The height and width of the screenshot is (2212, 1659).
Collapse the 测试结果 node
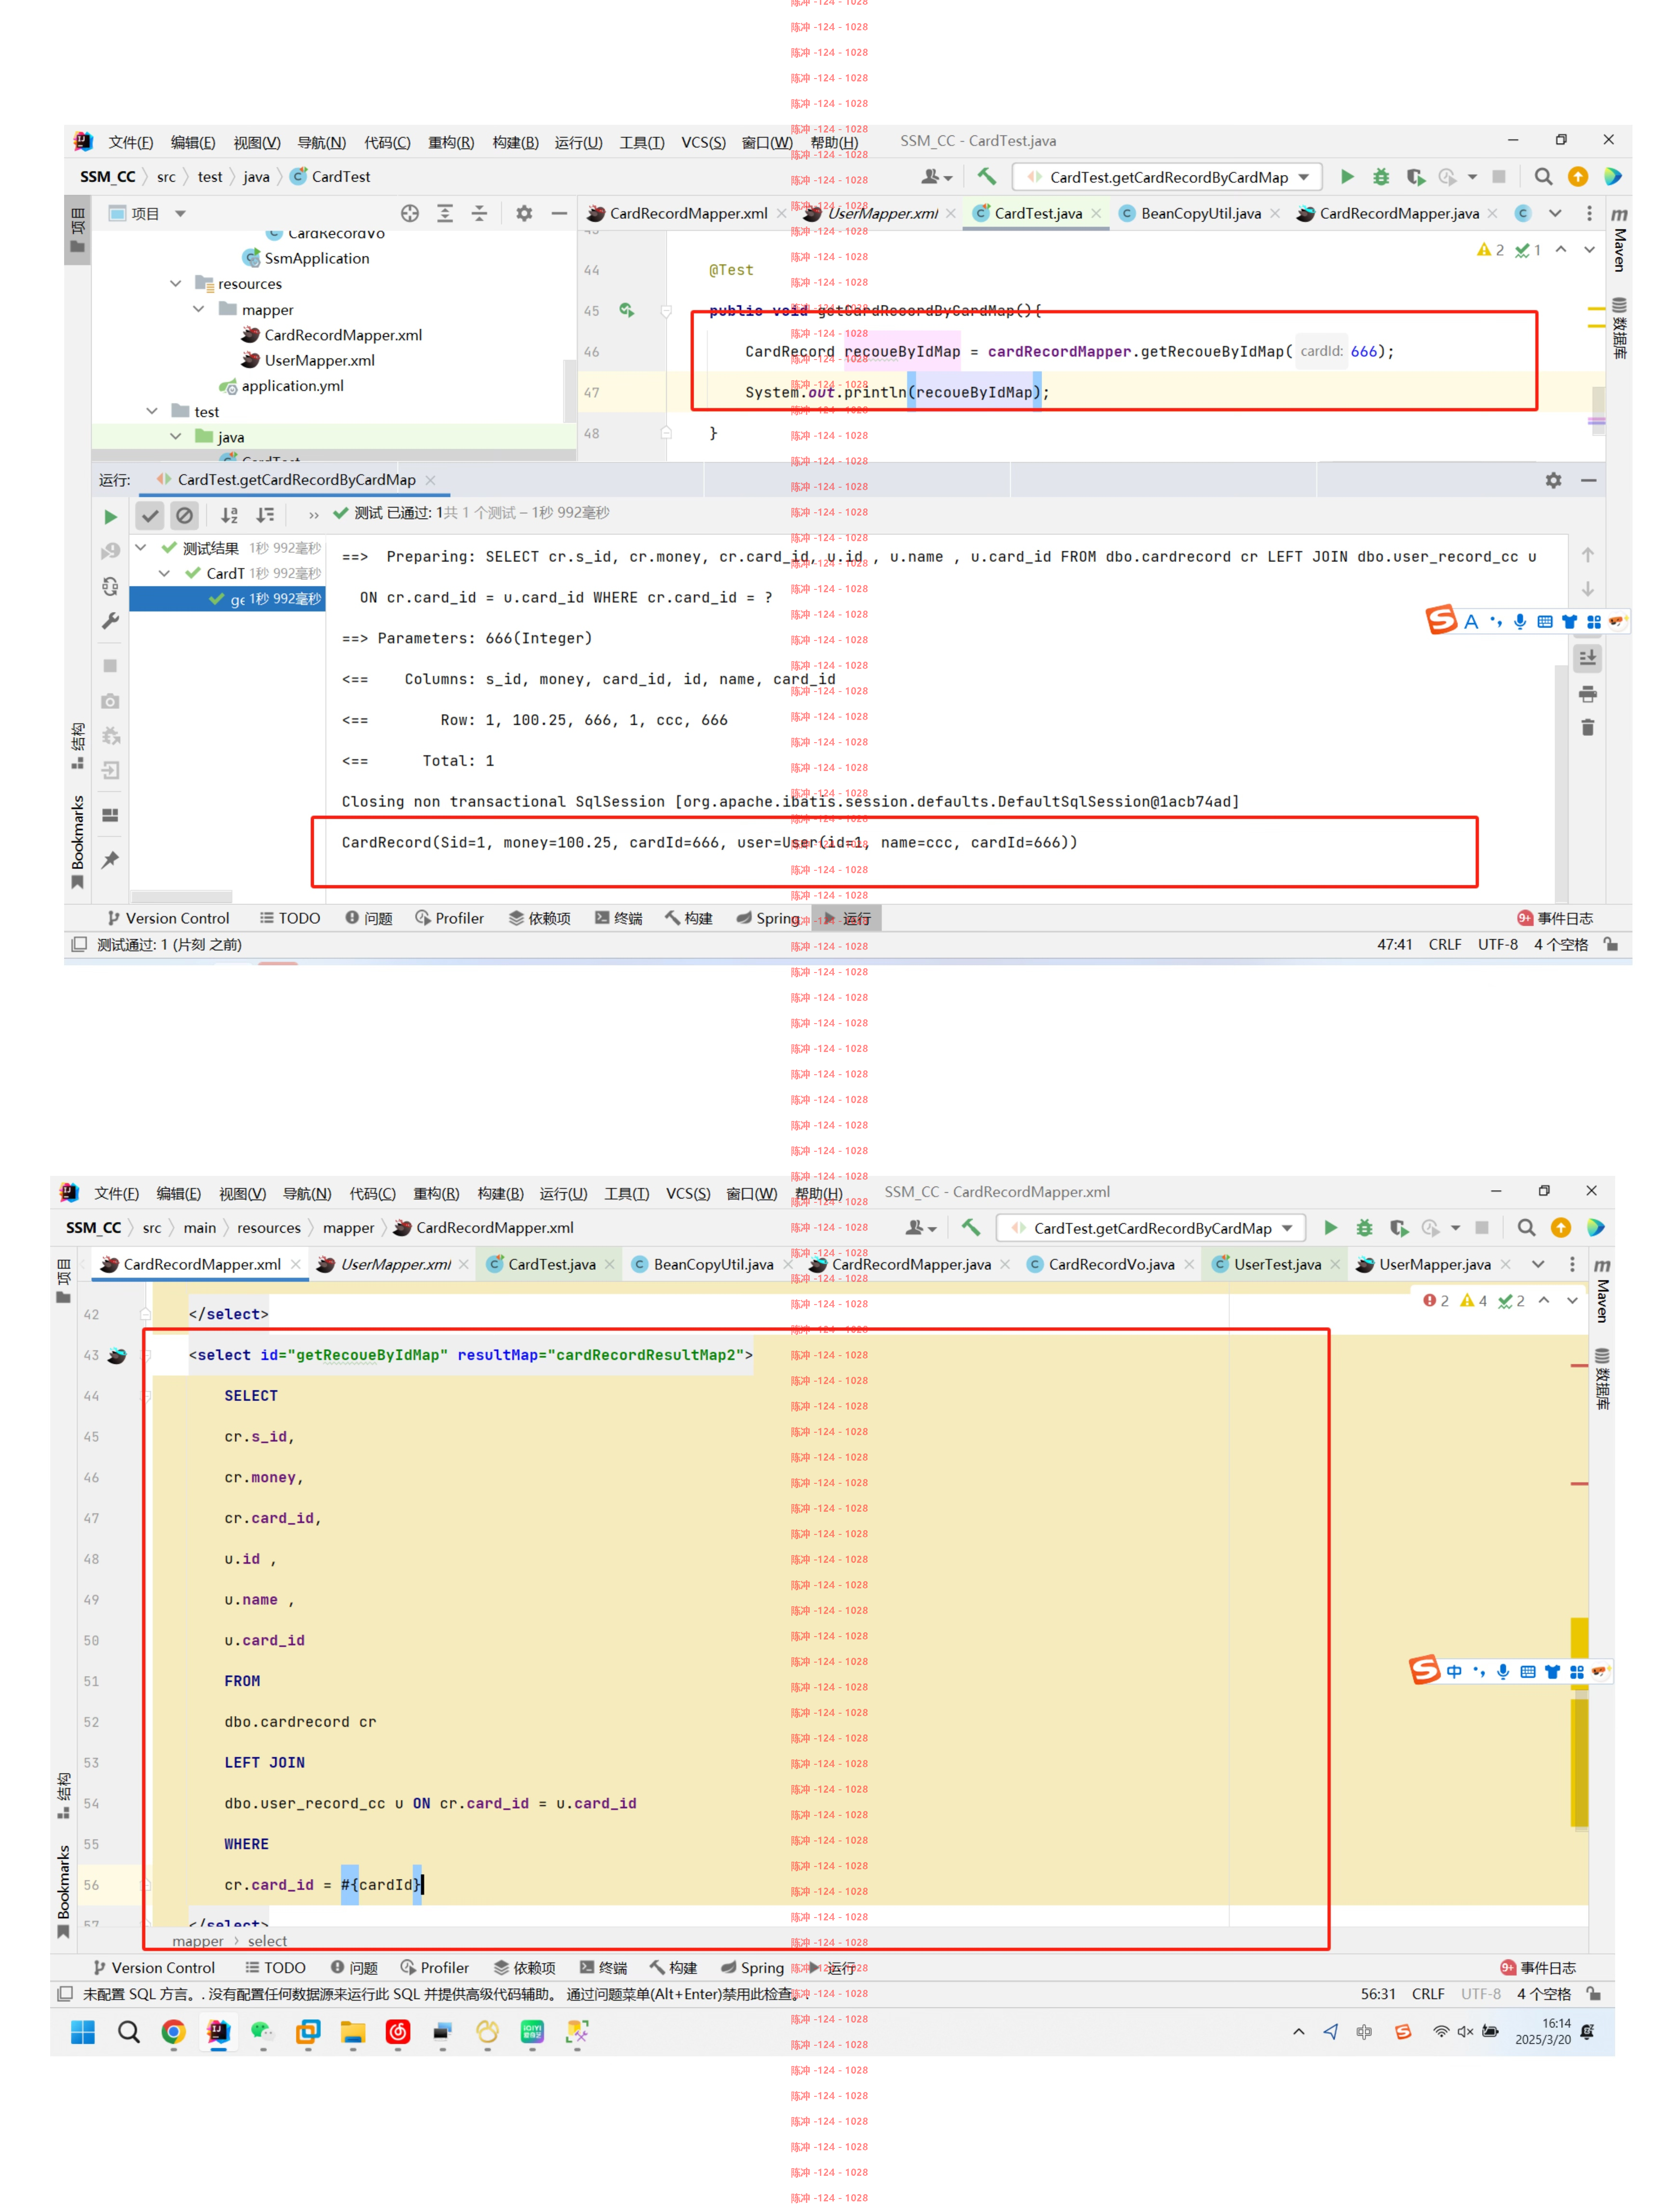pyautogui.click(x=141, y=547)
